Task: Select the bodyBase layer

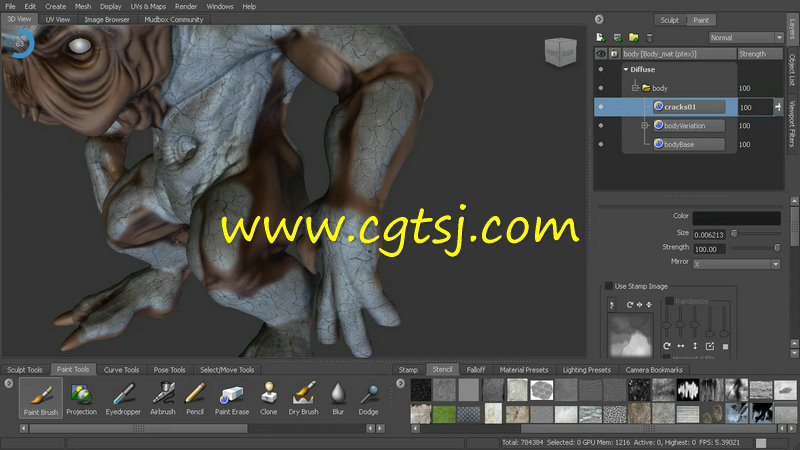Action: coord(689,144)
